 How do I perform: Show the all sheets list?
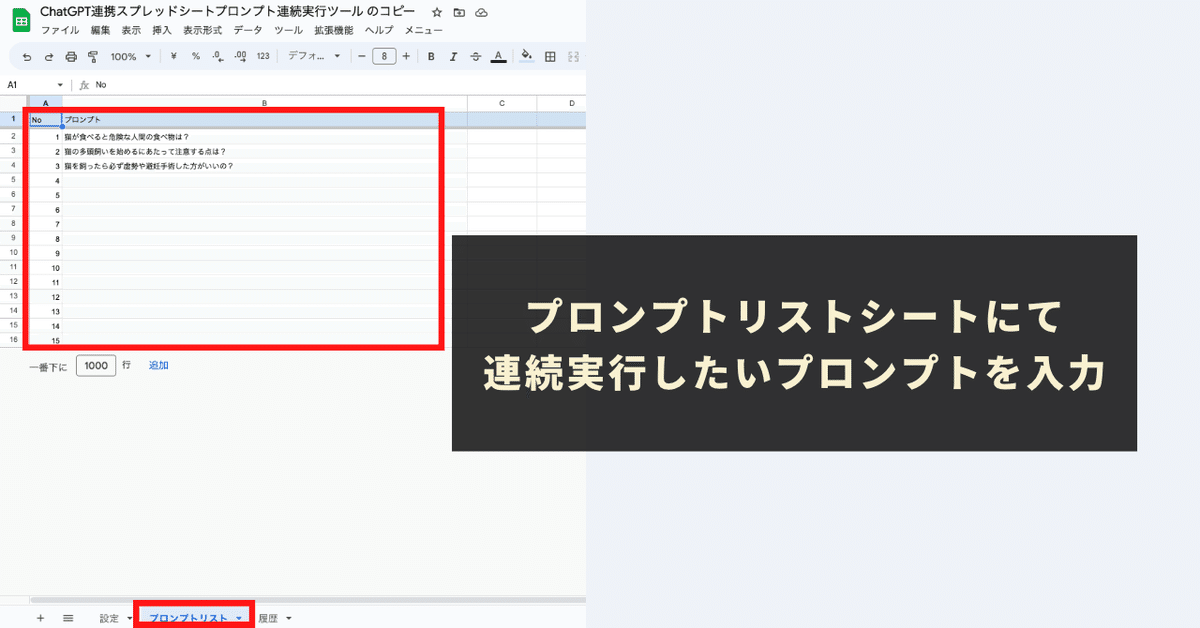click(68, 618)
